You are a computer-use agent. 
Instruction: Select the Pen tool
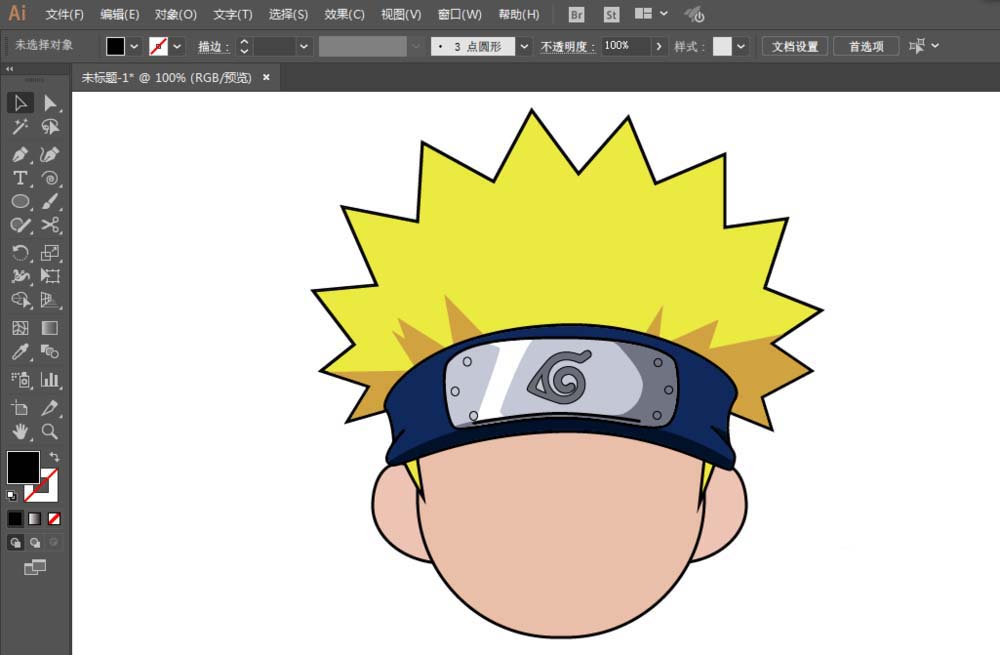click(20, 154)
